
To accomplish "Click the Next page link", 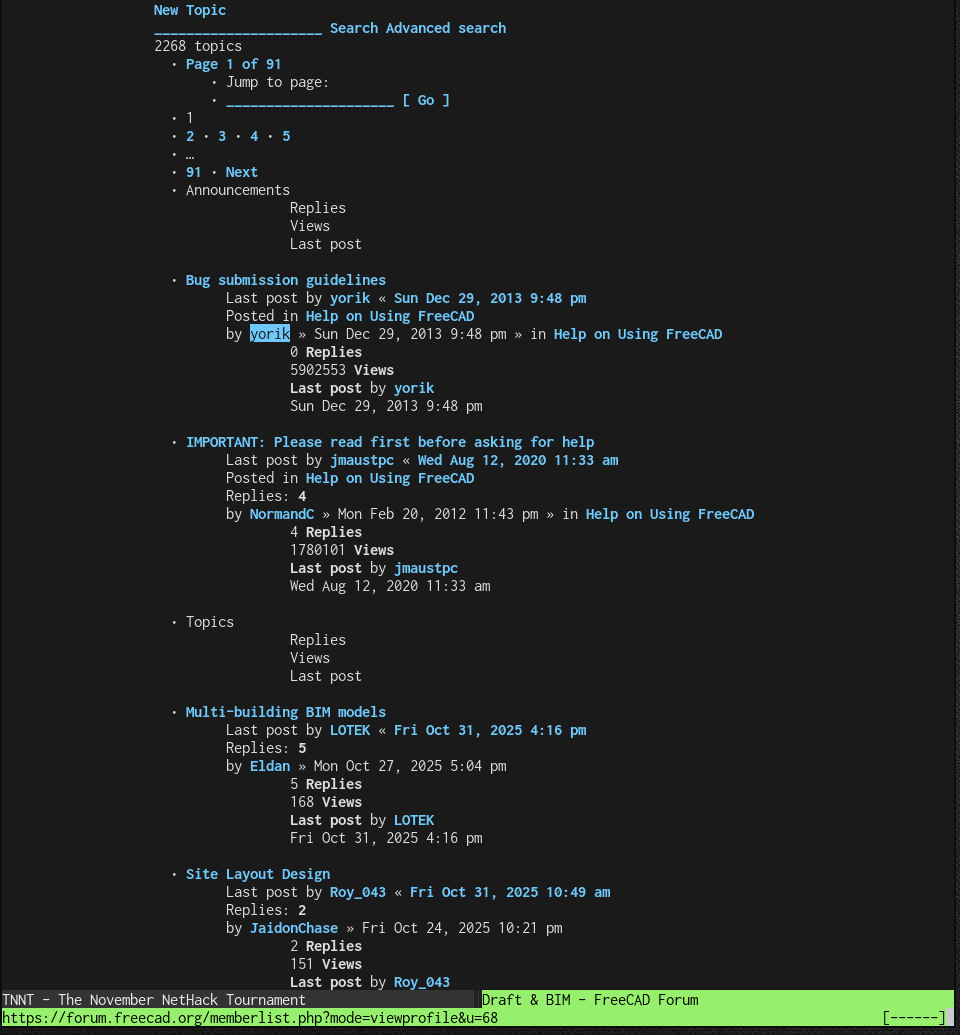I will [241, 171].
